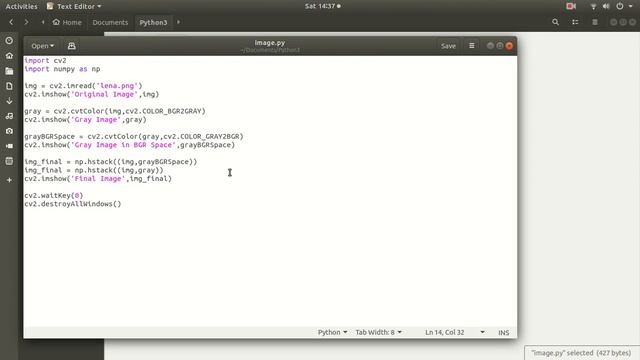640x360 pixels.
Task: Select the Python3 path segment in Files
Action: pos(153,22)
